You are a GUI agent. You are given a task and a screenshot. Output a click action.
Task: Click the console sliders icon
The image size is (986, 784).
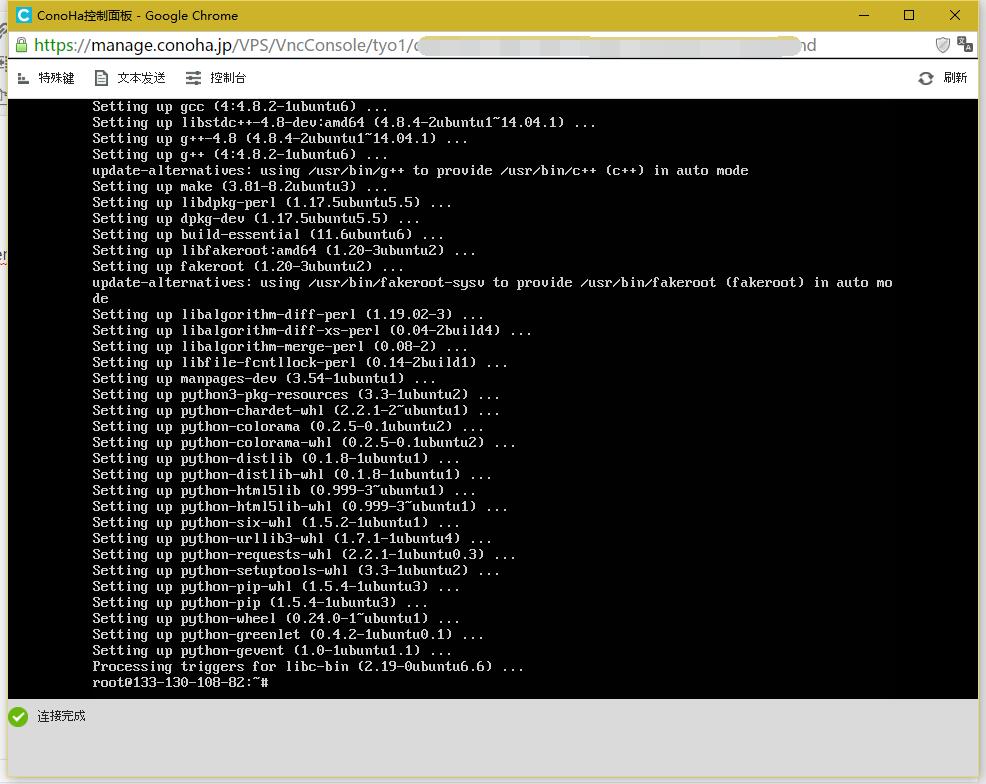tap(193, 78)
